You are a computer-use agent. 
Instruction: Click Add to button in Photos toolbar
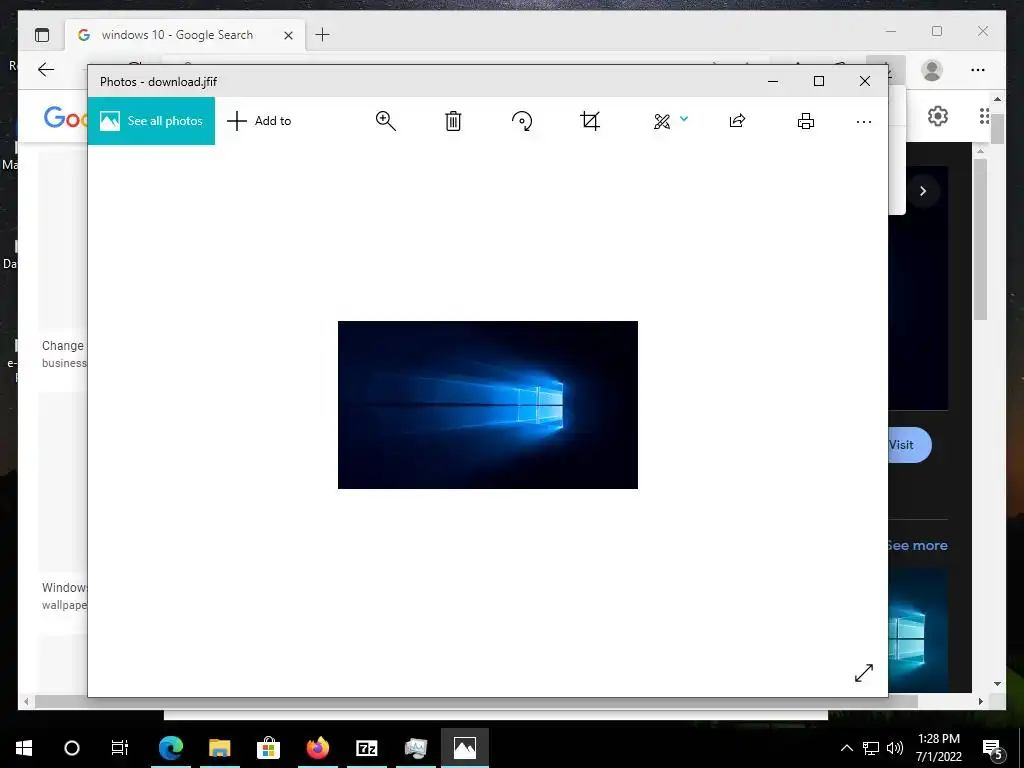click(x=259, y=121)
